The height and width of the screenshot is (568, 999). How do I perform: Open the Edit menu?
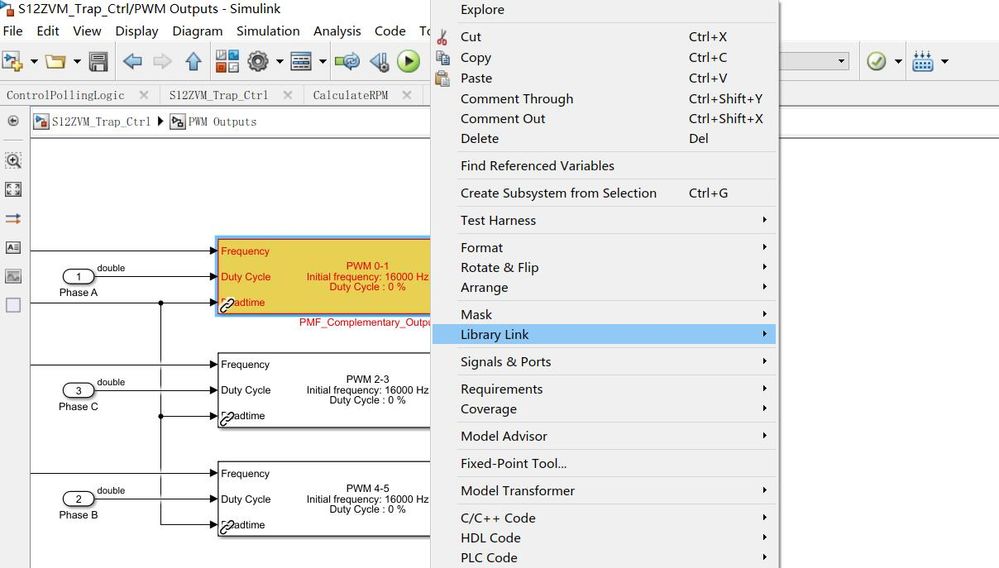[48, 31]
